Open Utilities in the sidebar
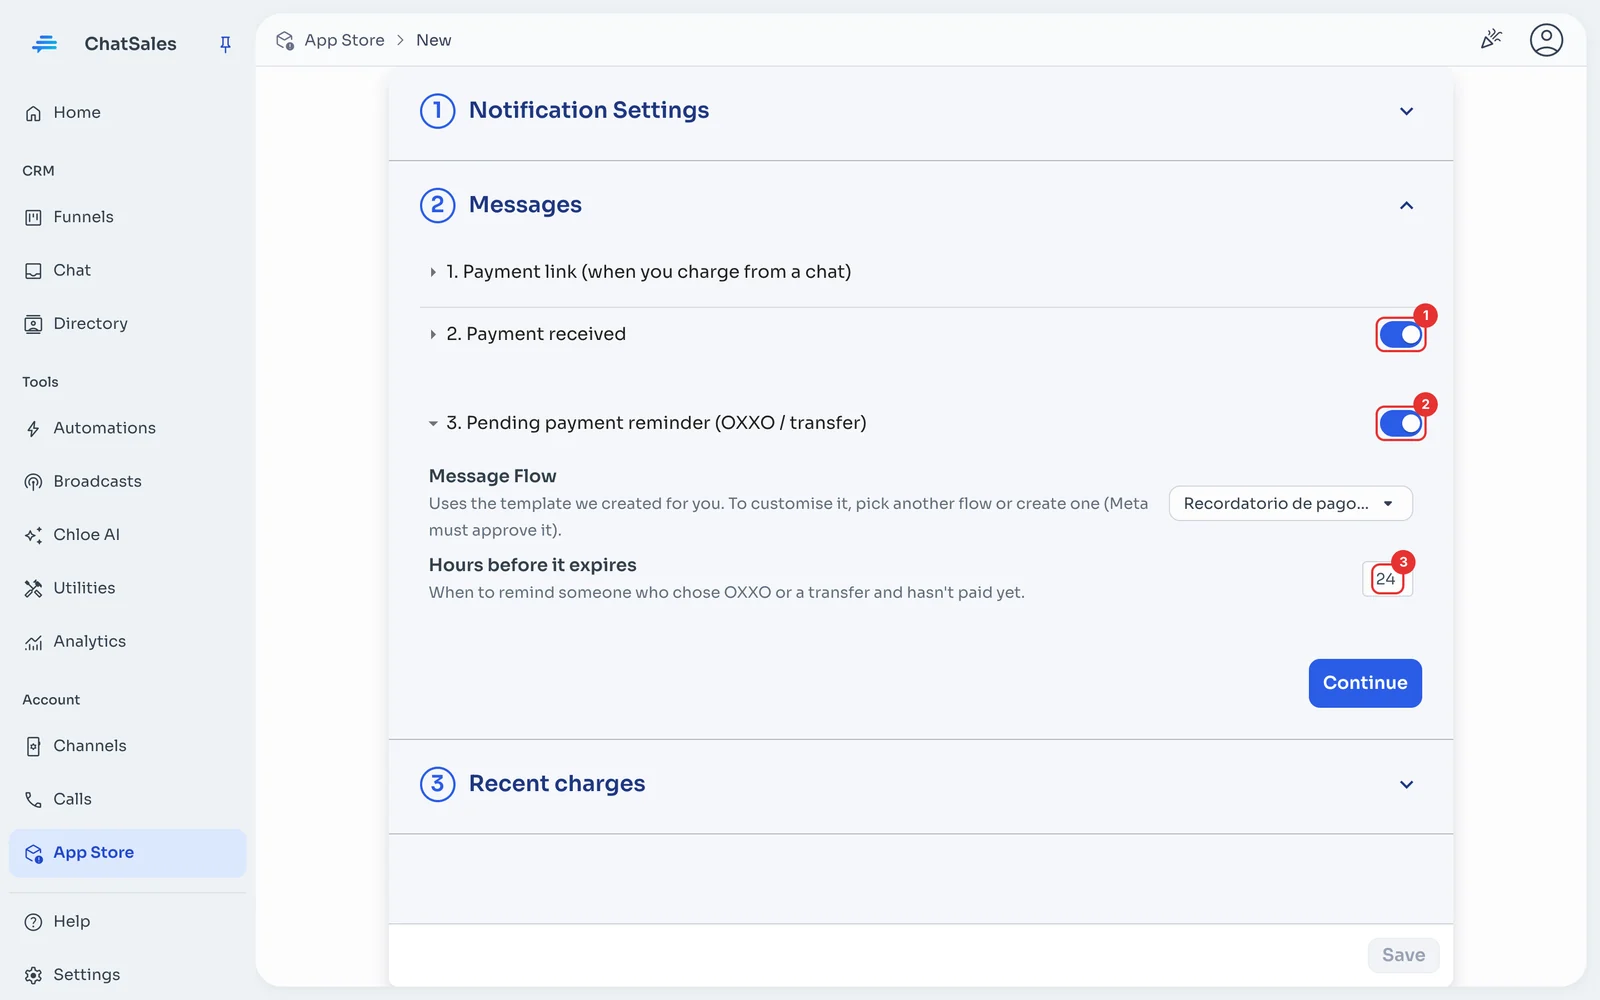Viewport: 1600px width, 1000px height. 127,588
